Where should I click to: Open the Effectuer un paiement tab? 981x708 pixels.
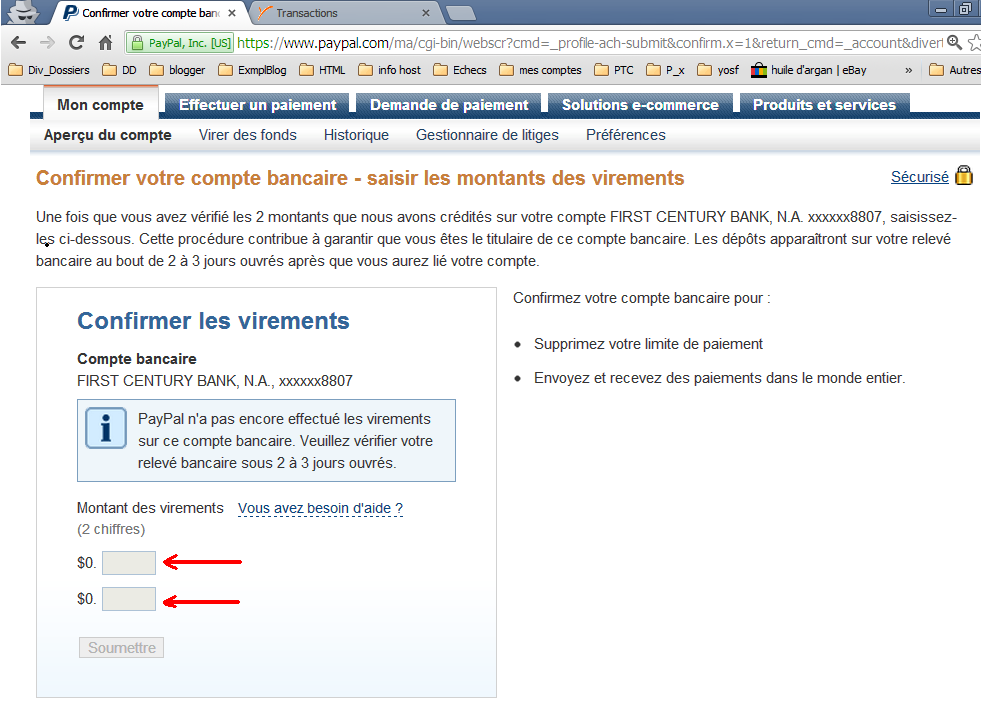(258, 104)
